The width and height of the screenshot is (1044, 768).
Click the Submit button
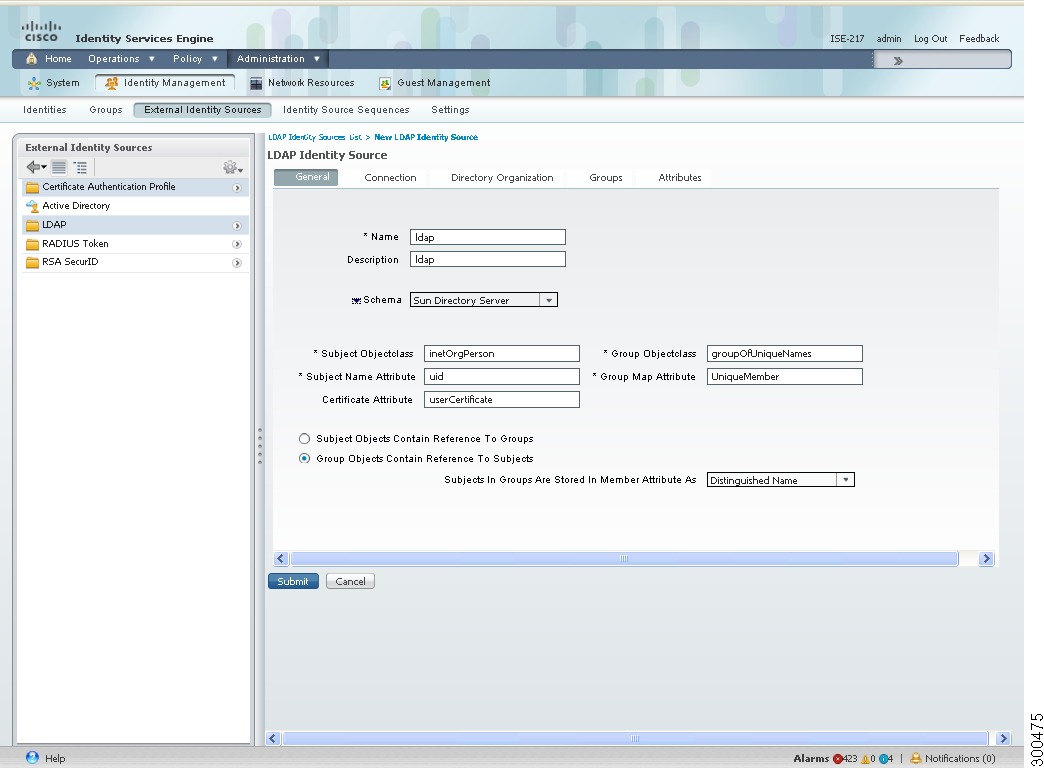point(293,581)
